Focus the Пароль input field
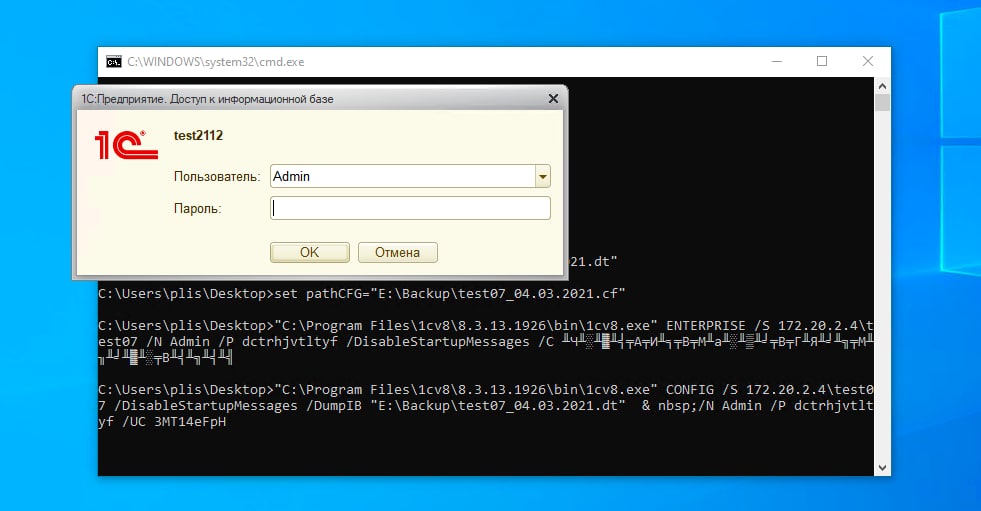This screenshot has width=981, height=511. point(410,208)
